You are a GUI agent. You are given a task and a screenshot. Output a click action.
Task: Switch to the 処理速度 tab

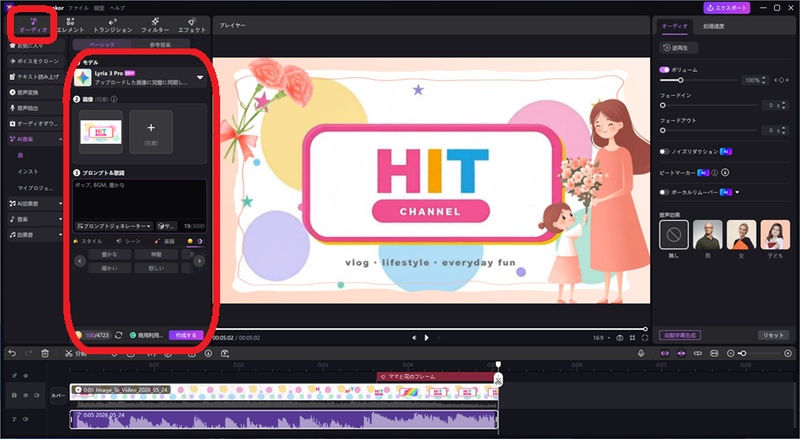tap(713, 26)
